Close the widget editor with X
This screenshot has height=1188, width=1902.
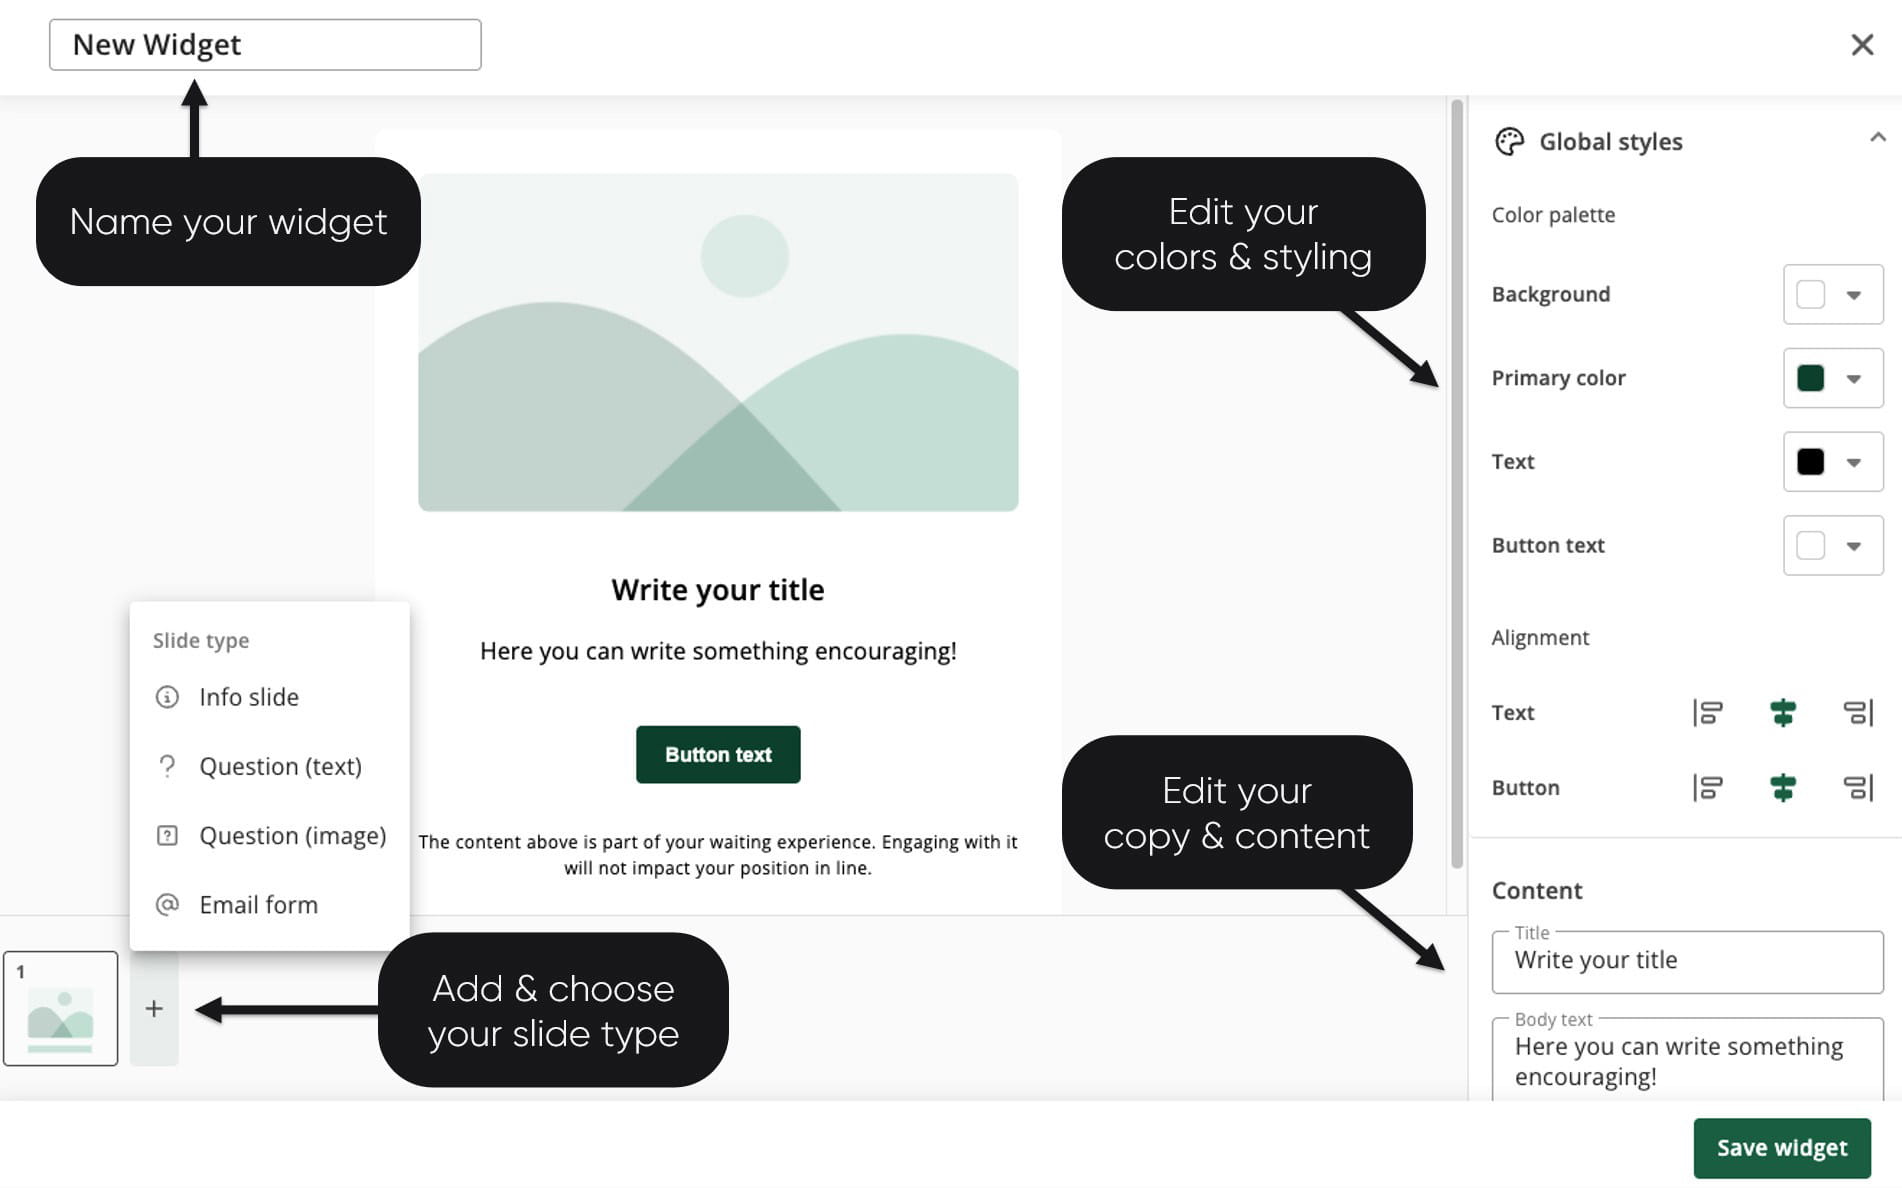tap(1861, 45)
